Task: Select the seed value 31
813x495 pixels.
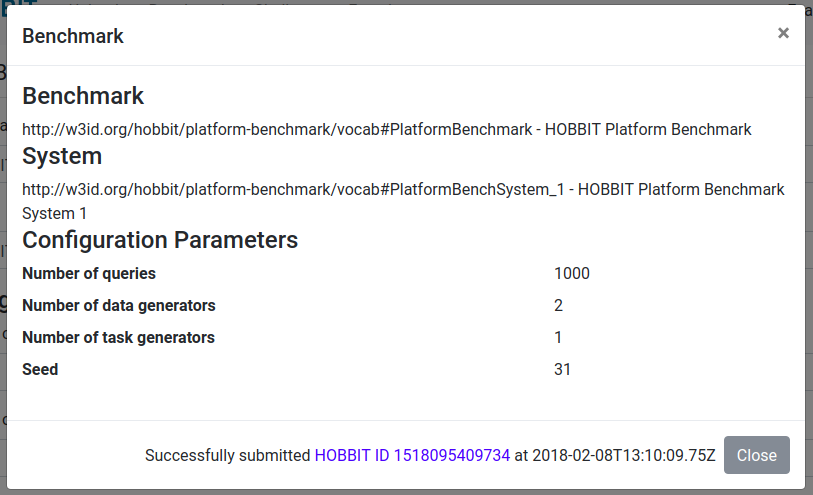Action: (x=562, y=370)
